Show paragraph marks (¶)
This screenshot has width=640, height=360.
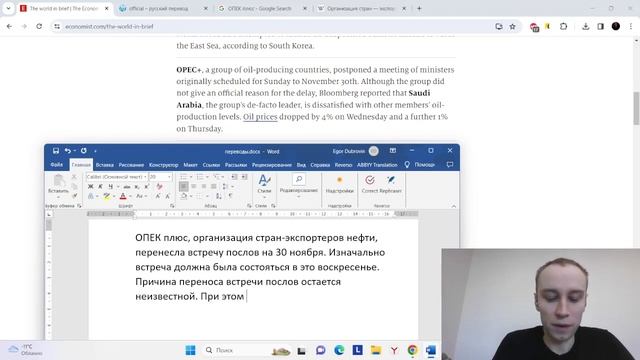pos(231,196)
